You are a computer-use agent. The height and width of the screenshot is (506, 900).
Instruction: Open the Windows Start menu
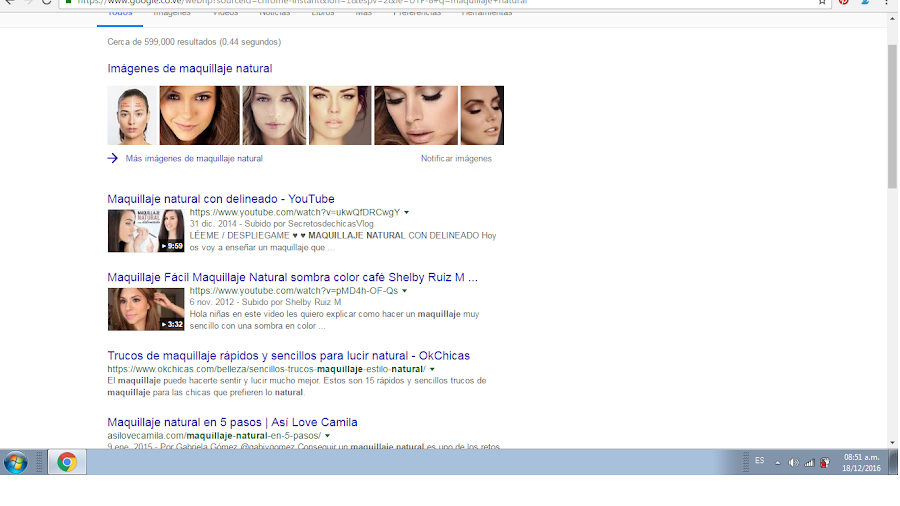tap(15, 462)
